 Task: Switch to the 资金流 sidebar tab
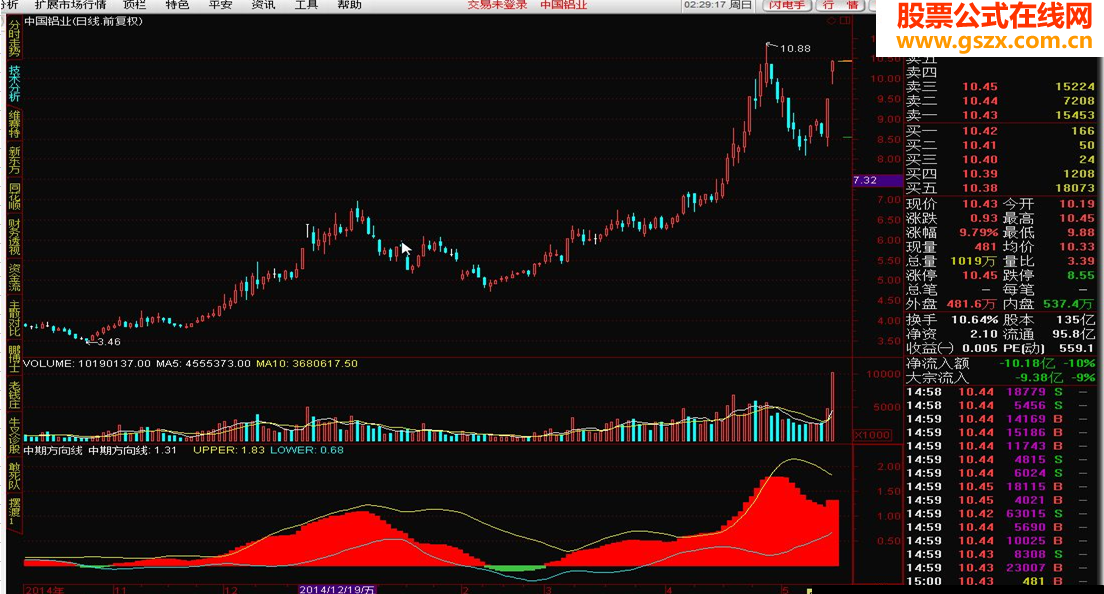point(14,278)
